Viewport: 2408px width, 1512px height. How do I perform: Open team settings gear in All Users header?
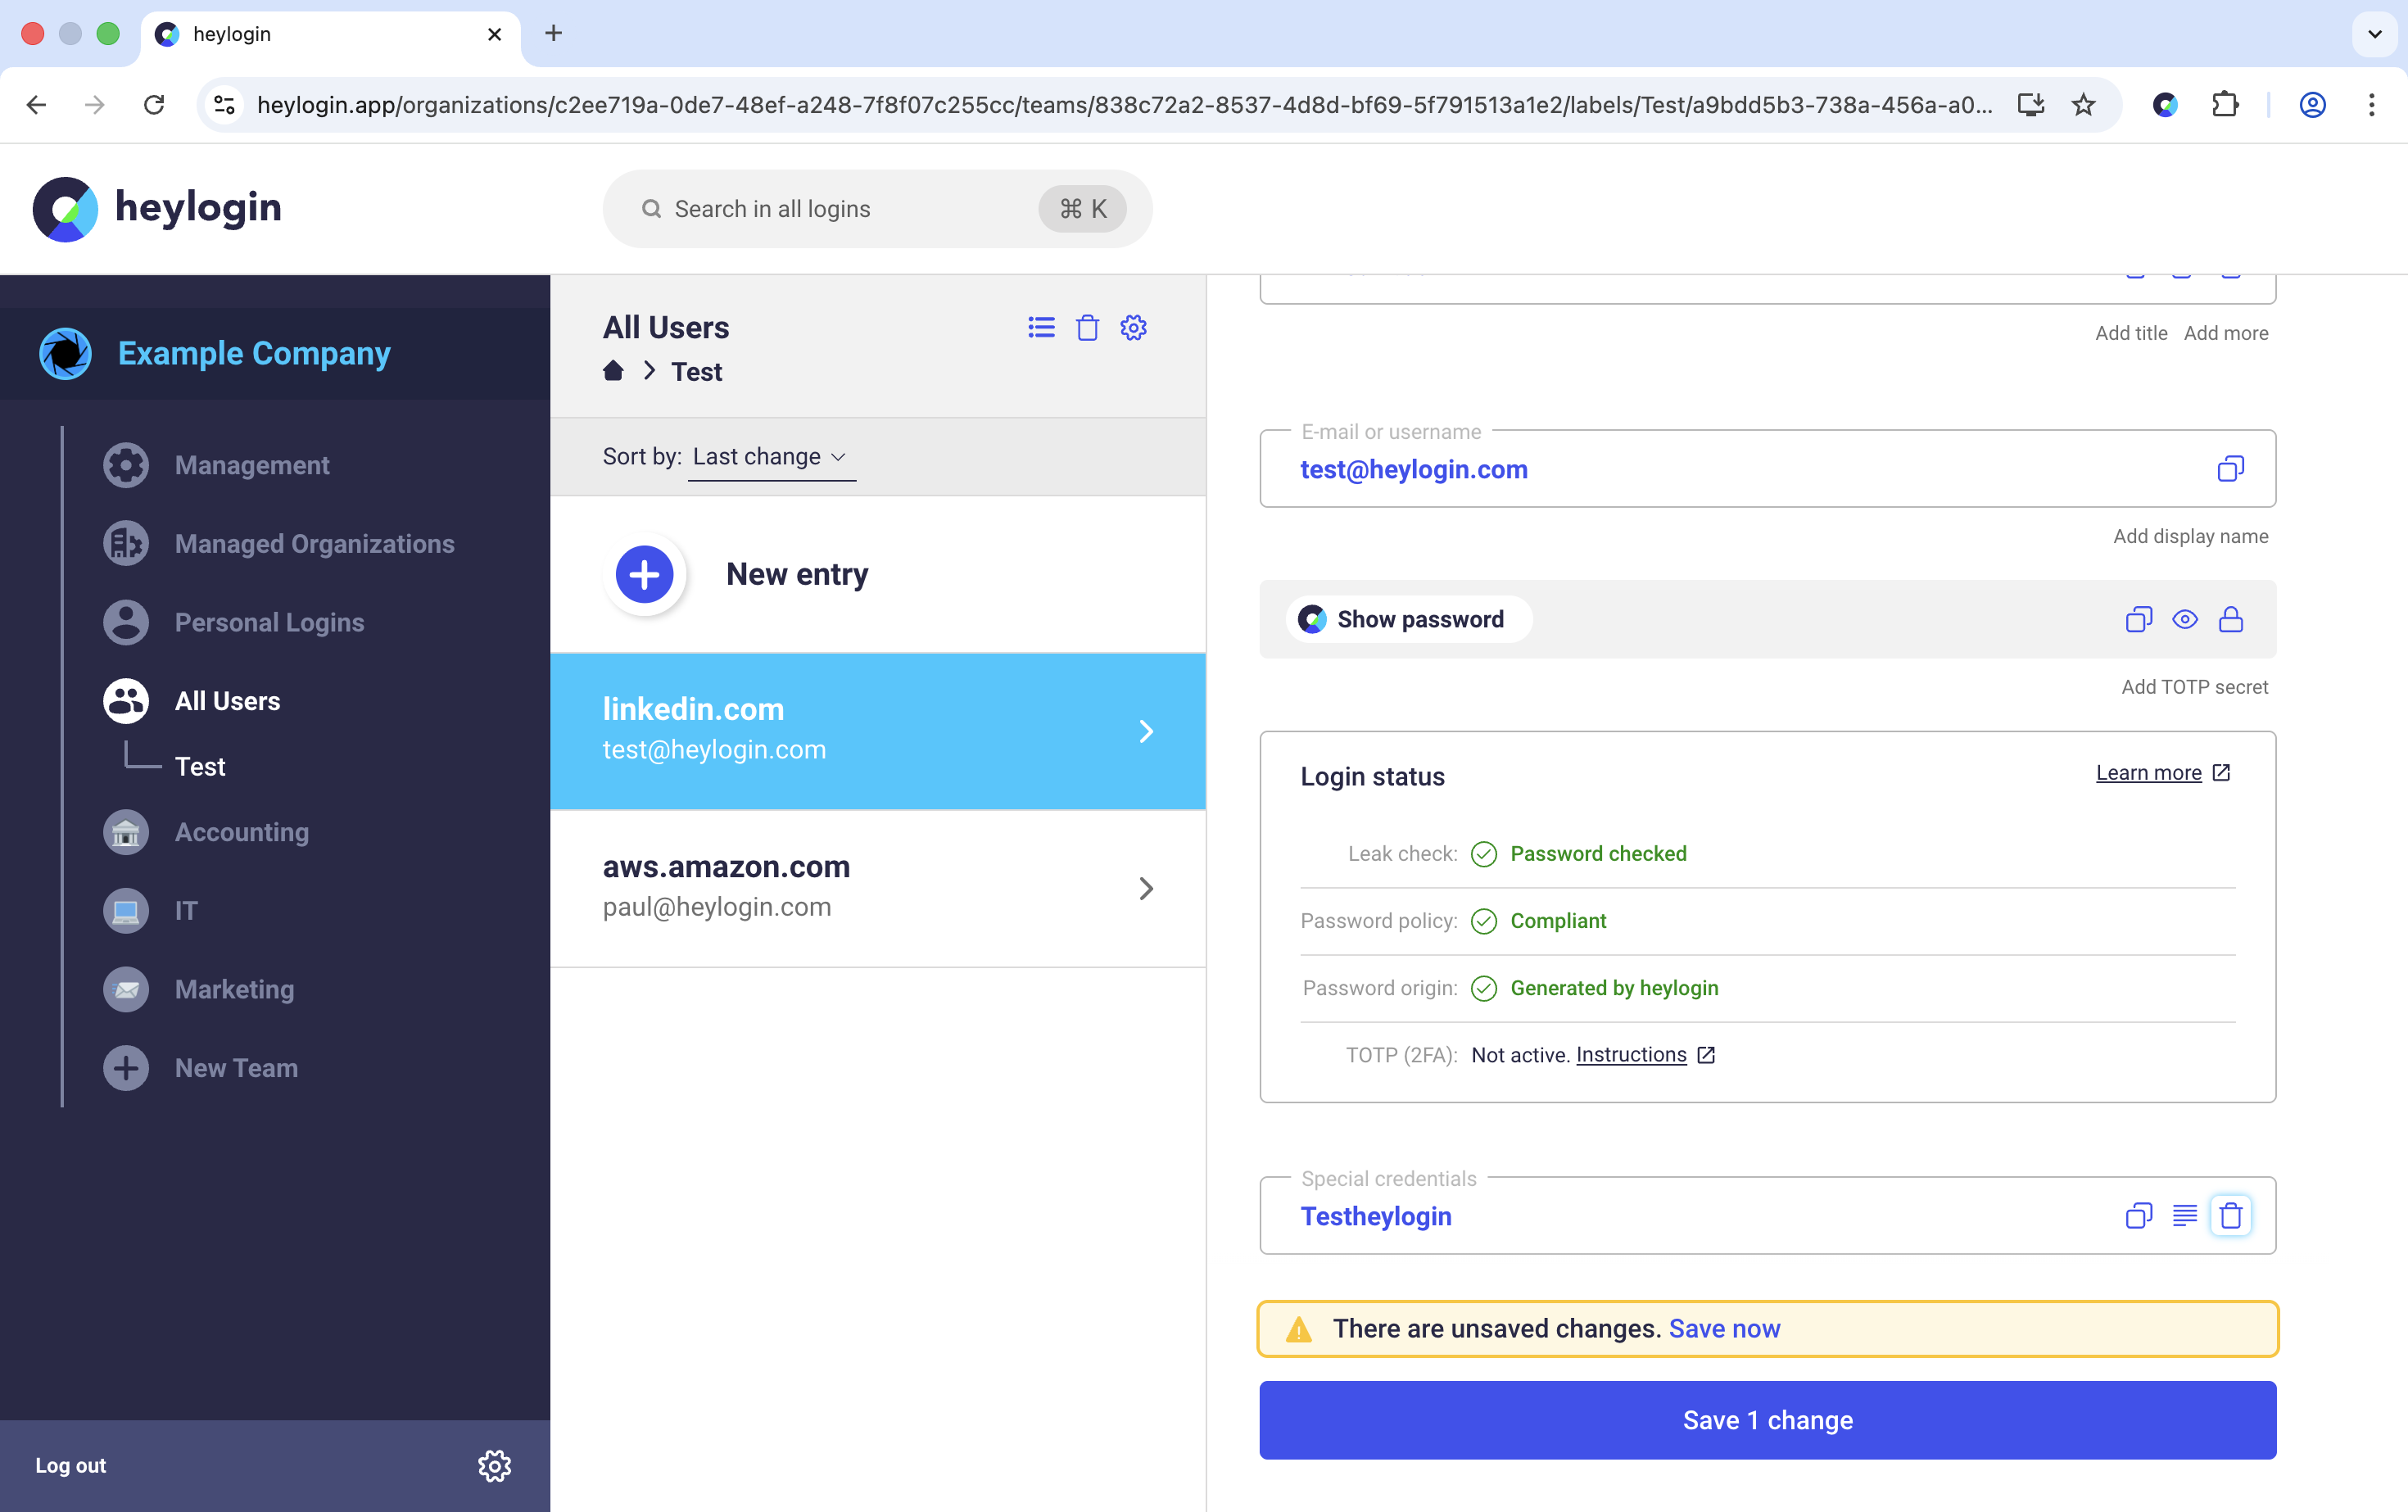pos(1133,328)
